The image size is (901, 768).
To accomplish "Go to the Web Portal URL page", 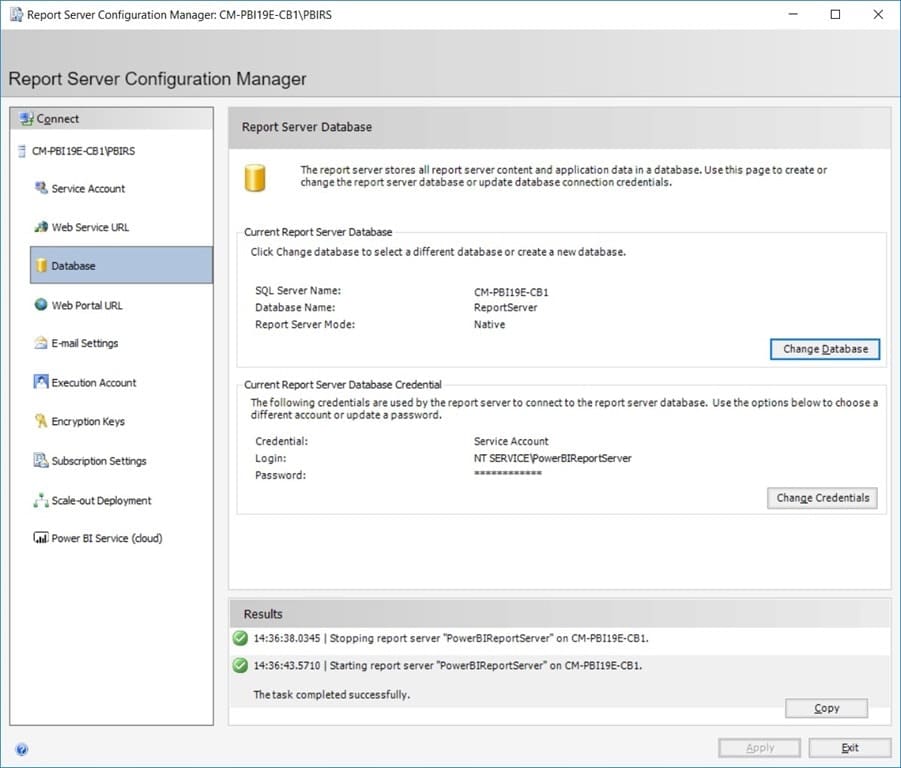I will (x=87, y=306).
